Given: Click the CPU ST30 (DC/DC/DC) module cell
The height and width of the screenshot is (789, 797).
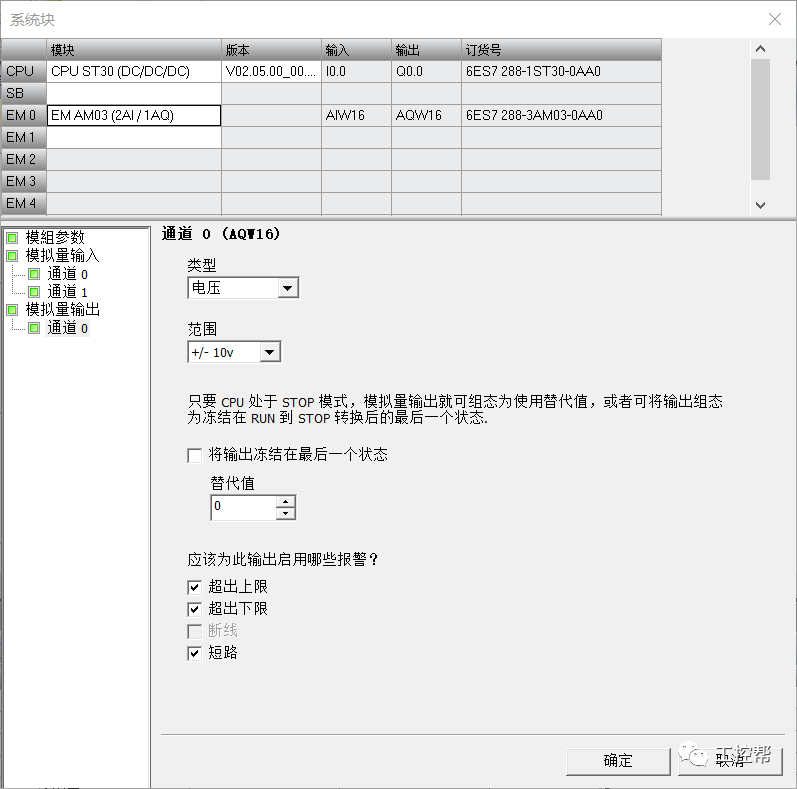Looking at the screenshot, I should [x=134, y=71].
